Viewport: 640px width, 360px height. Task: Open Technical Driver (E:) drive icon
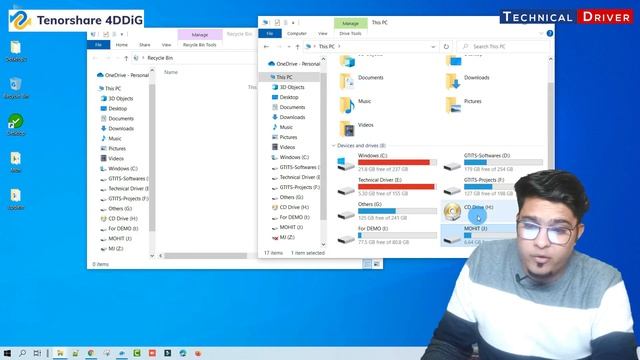point(346,189)
